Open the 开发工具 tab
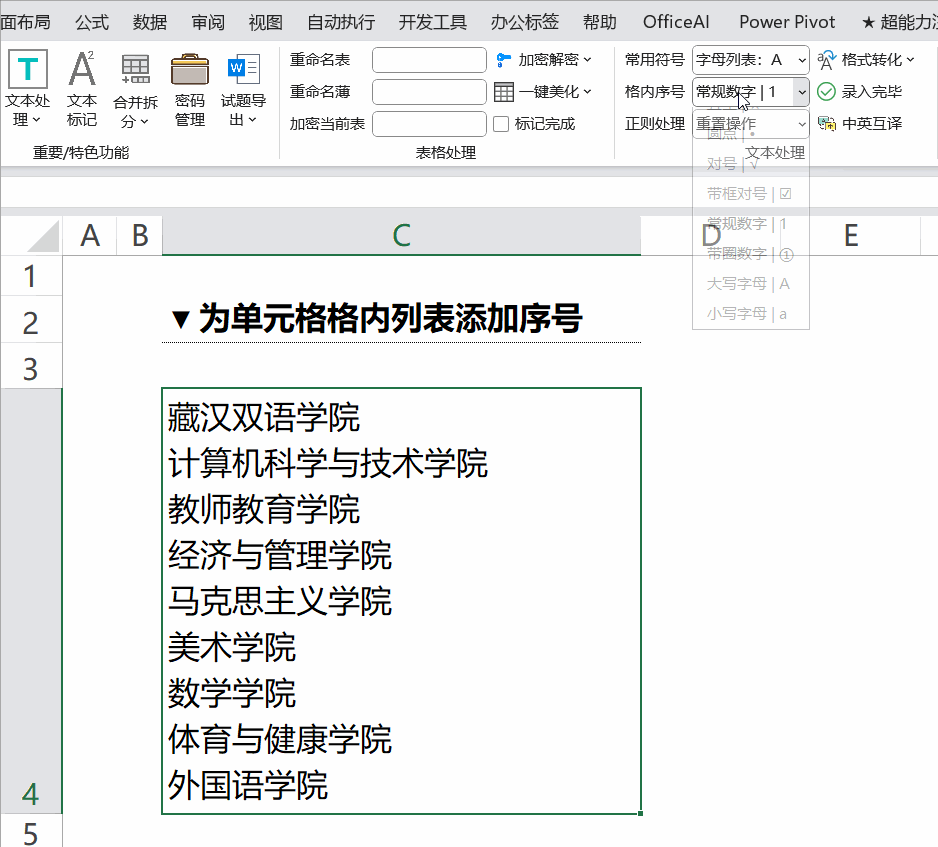This screenshot has width=938, height=847. pyautogui.click(x=433, y=22)
